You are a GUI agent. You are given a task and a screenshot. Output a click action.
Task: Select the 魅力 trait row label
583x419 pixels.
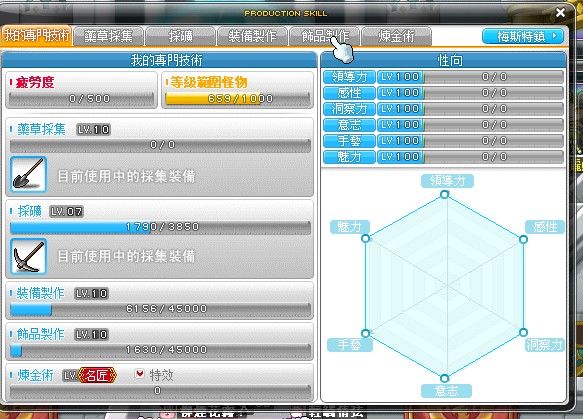[x=349, y=157]
